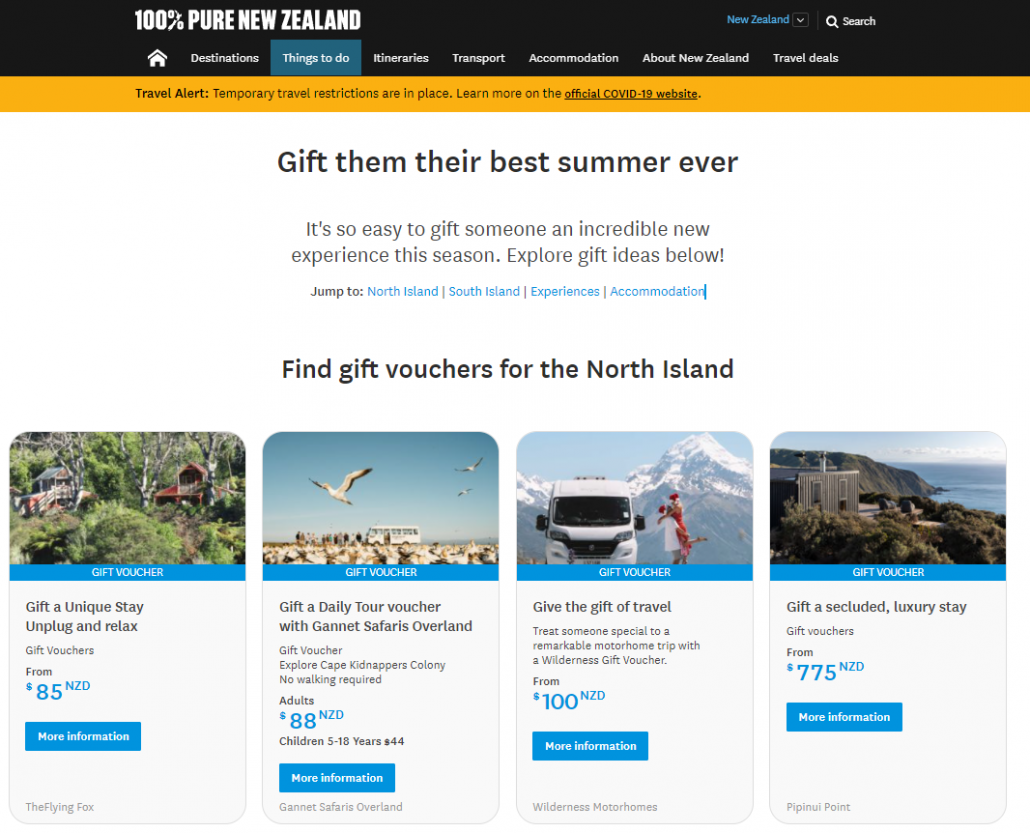Click More information for Pipinui Point
1030x833 pixels.
point(844,717)
